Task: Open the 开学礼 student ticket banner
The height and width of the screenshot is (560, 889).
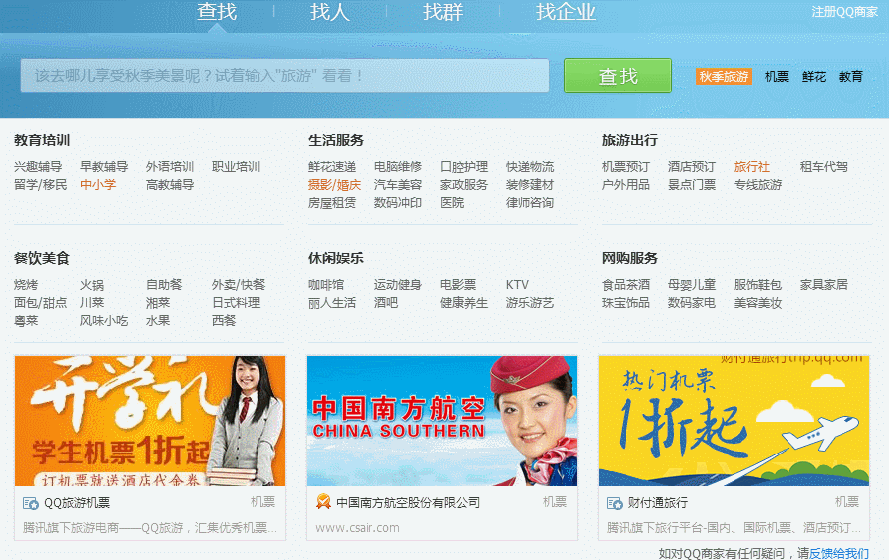Action: (150, 421)
